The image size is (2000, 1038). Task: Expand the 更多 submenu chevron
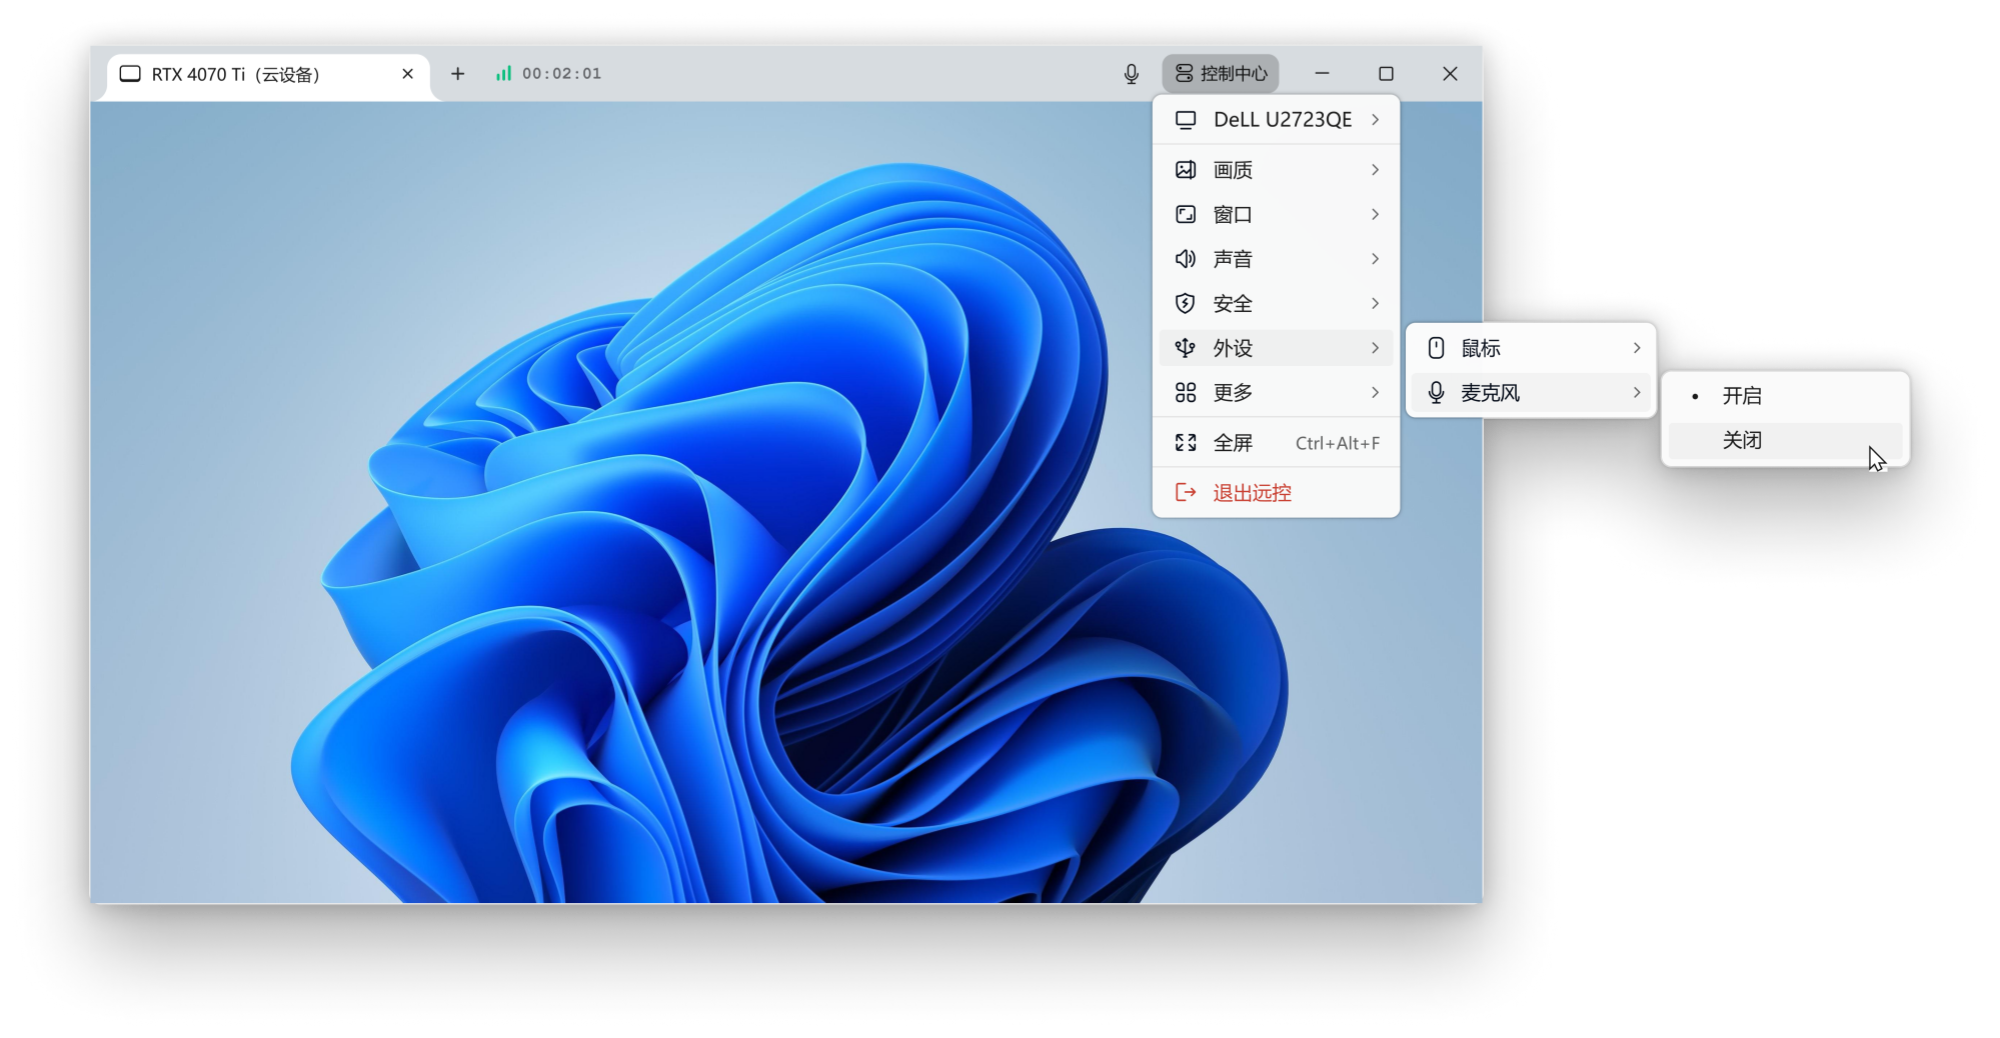tap(1376, 393)
